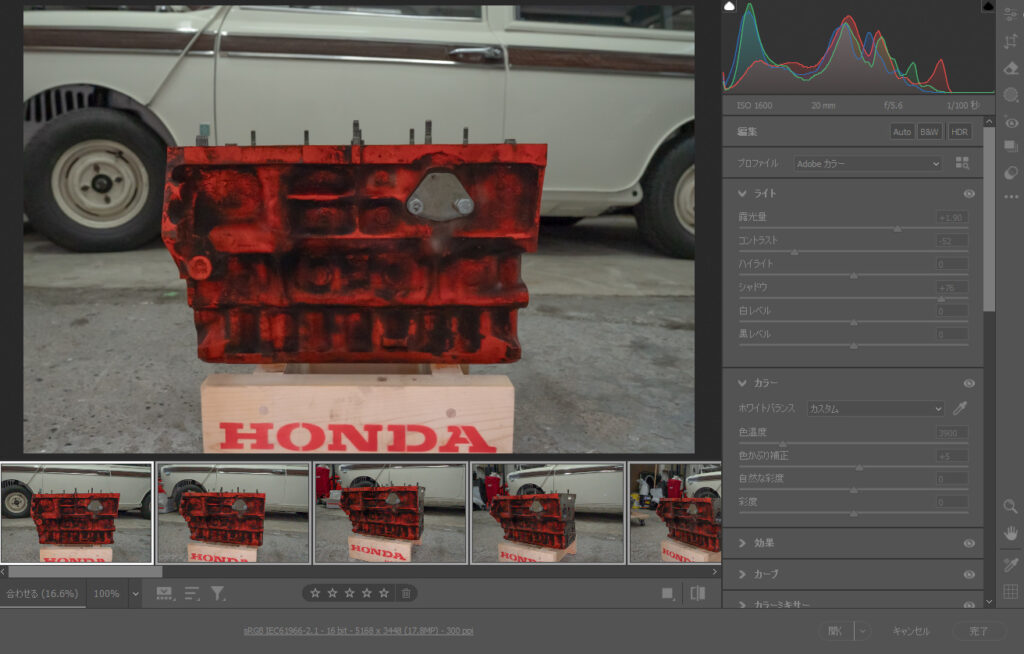Collapse the カラー panel
The width and height of the screenshot is (1024, 654).
(x=742, y=383)
